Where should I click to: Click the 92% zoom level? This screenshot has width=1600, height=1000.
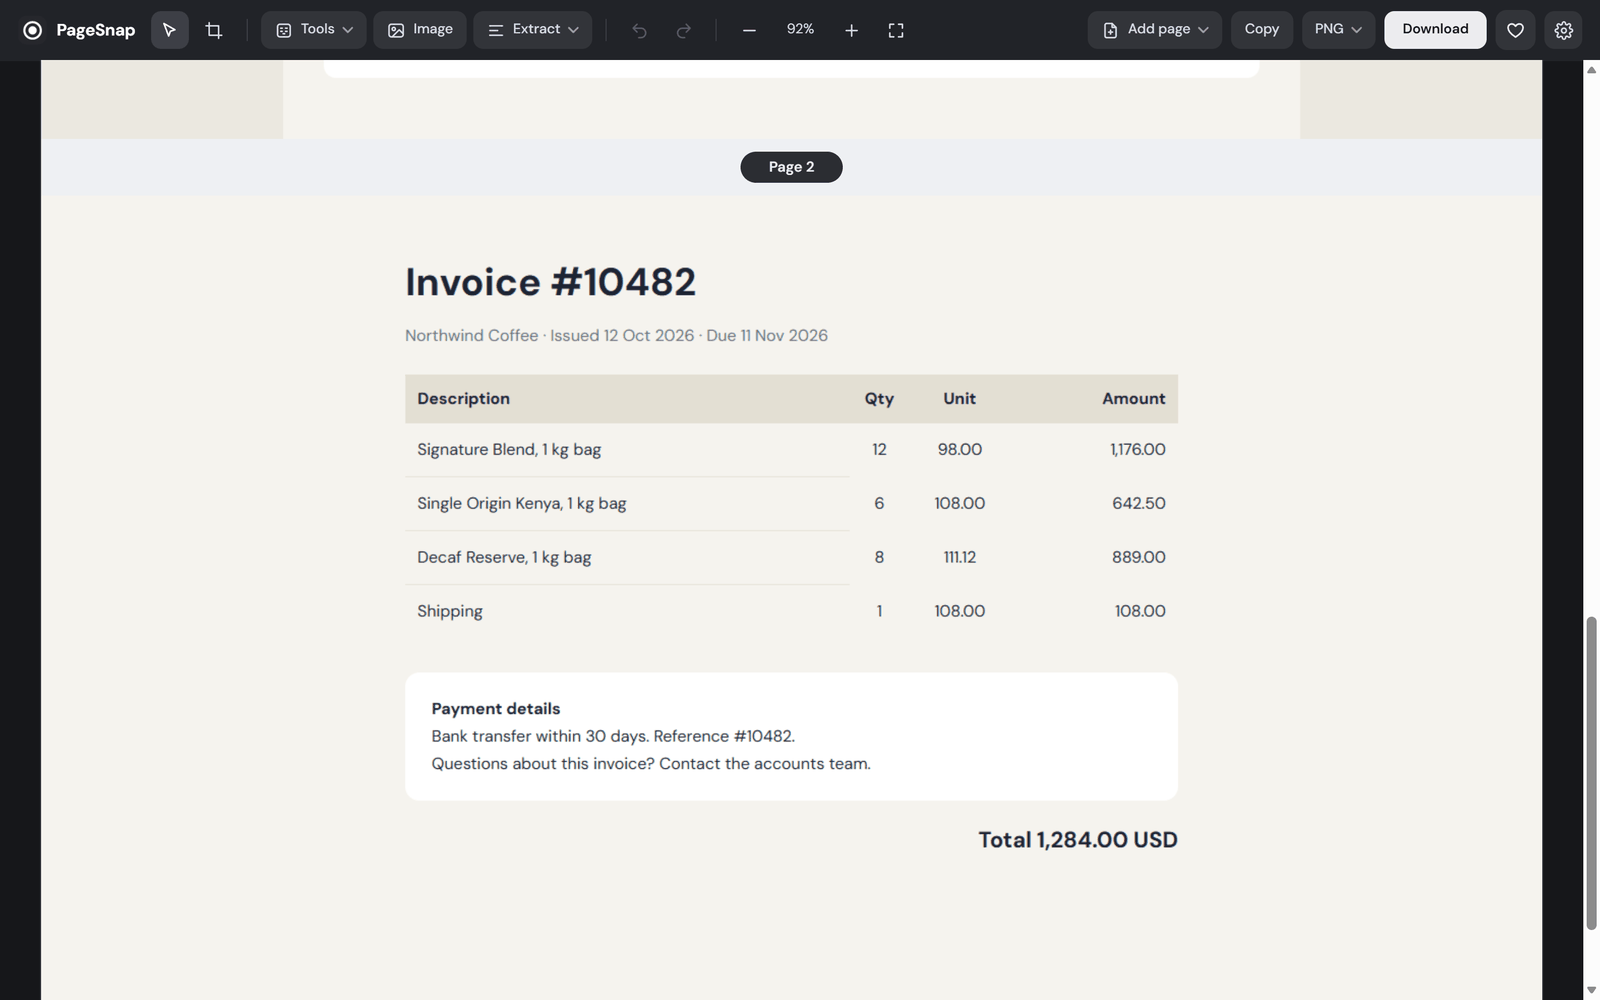[x=800, y=29]
